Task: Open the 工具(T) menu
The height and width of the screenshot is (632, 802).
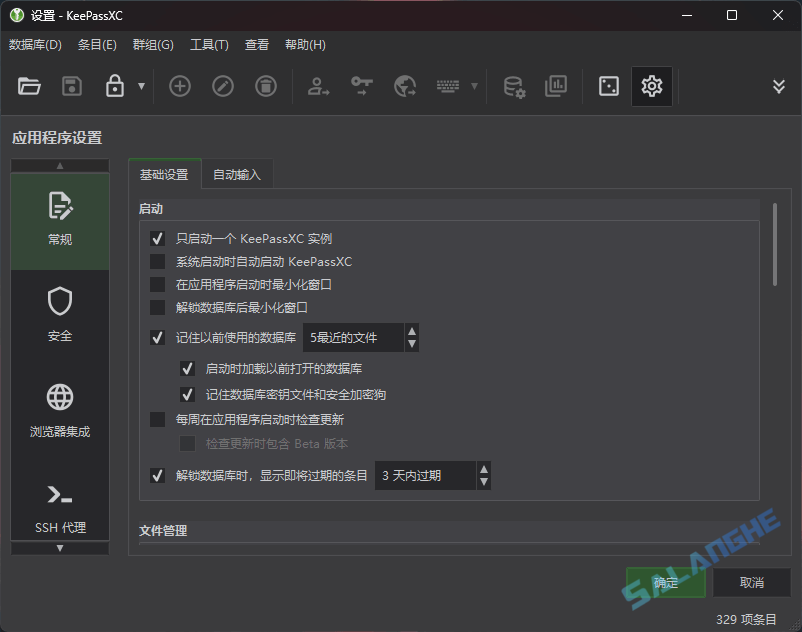Action: [211, 44]
